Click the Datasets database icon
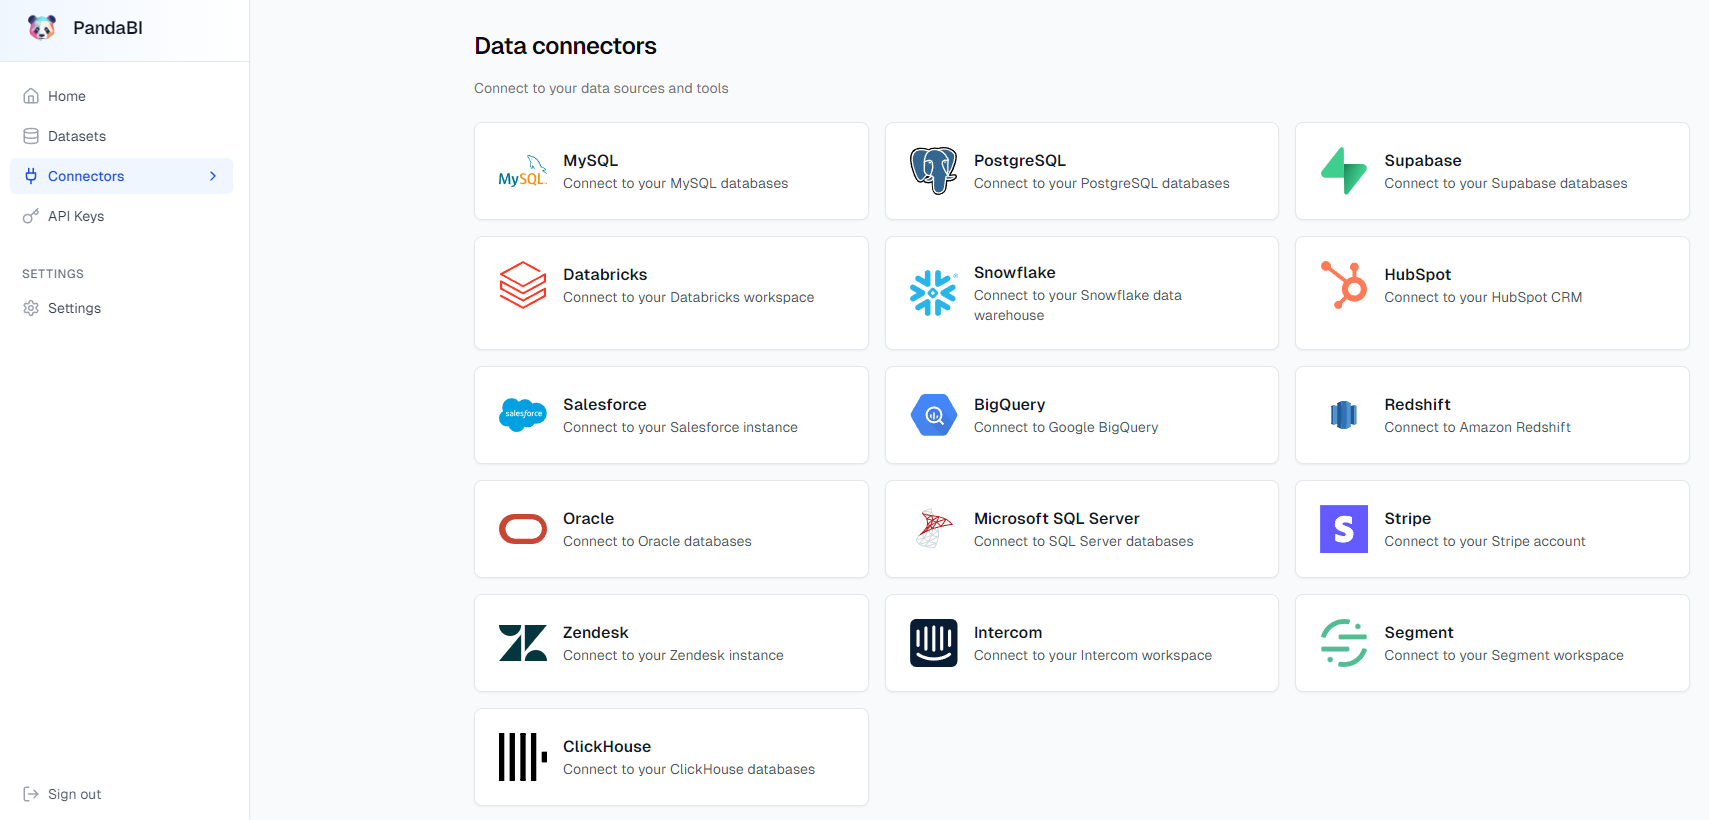Viewport: 1709px width, 820px height. [31, 136]
